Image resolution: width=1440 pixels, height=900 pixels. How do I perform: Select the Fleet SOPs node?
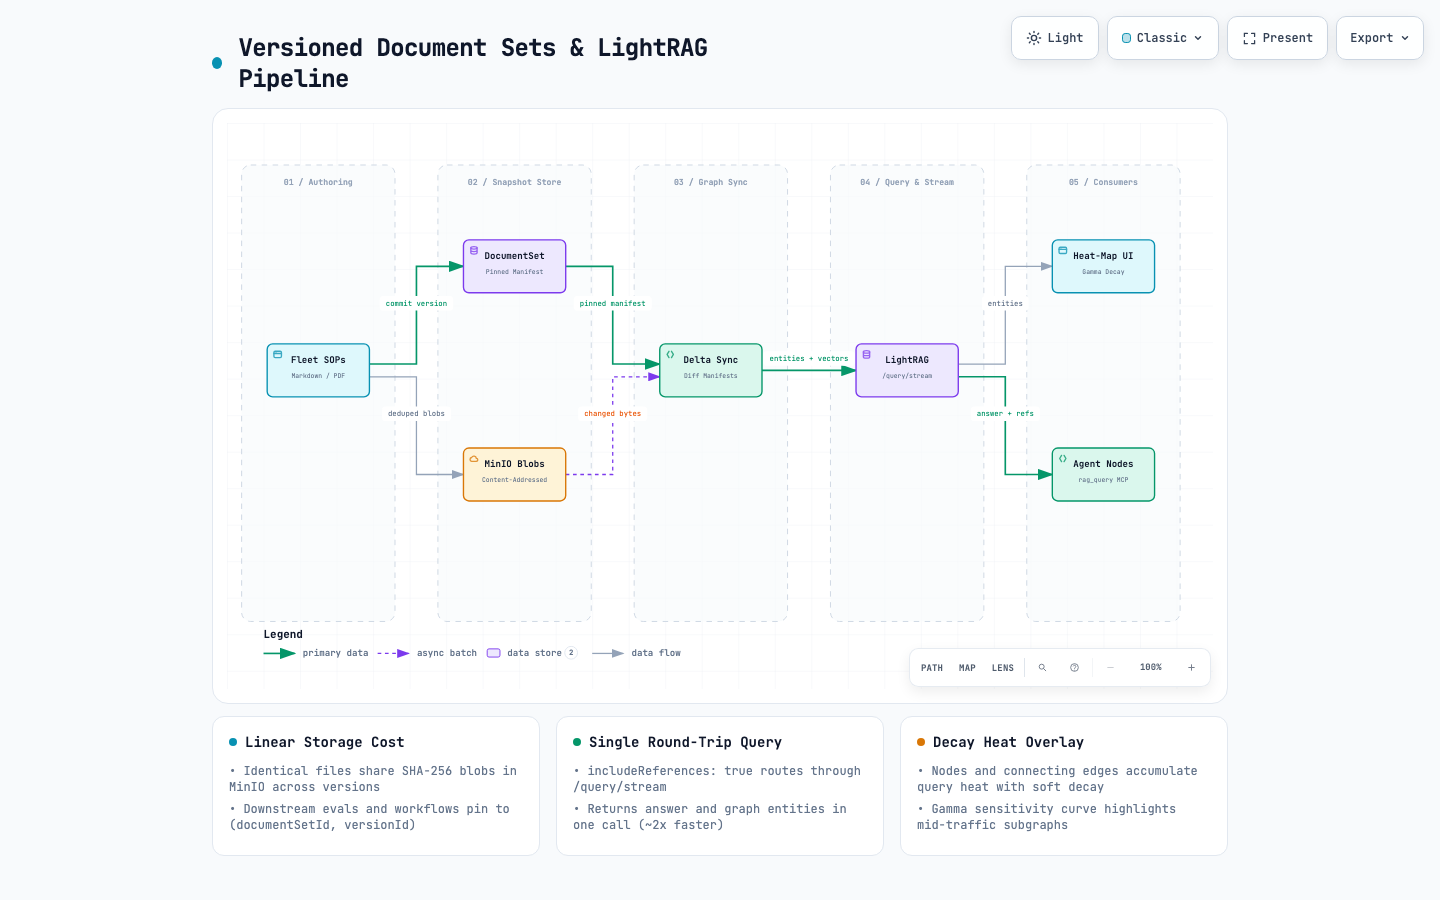point(318,370)
